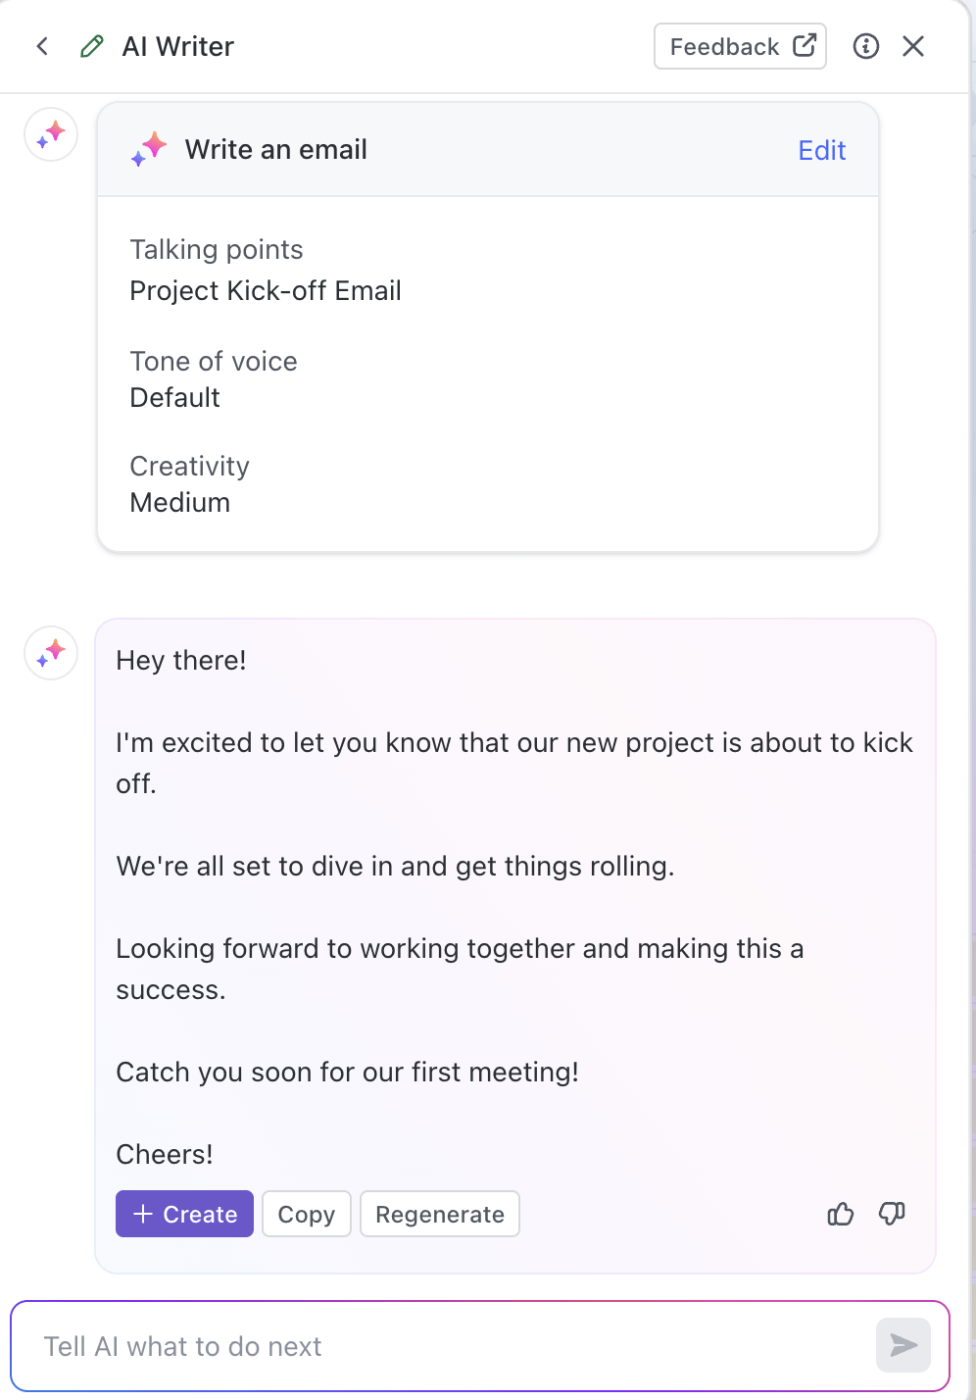The image size is (976, 1400).
Task: Open the info circle icon
Action: [866, 46]
